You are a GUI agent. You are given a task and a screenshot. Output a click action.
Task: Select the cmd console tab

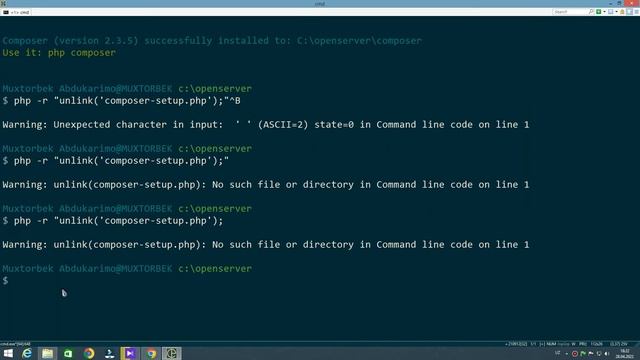tap(16, 12)
